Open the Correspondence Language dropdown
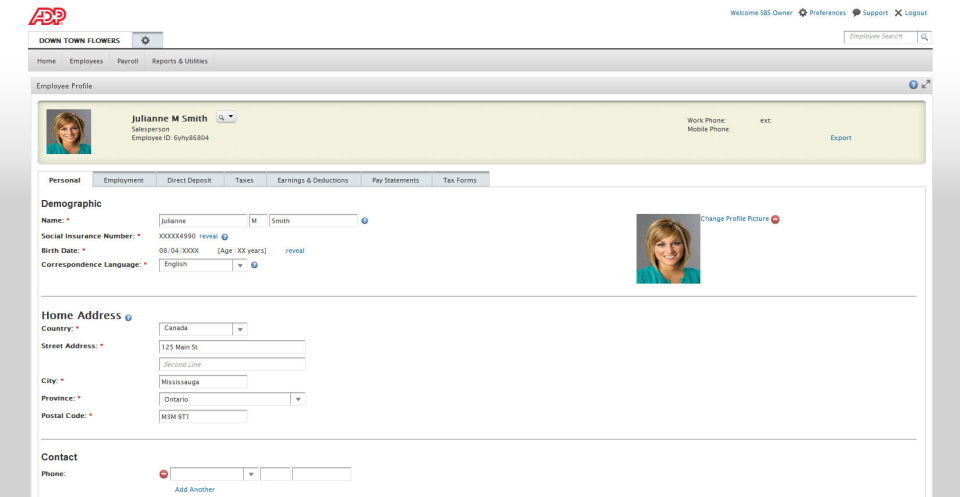The width and height of the screenshot is (960, 497). (x=239, y=265)
